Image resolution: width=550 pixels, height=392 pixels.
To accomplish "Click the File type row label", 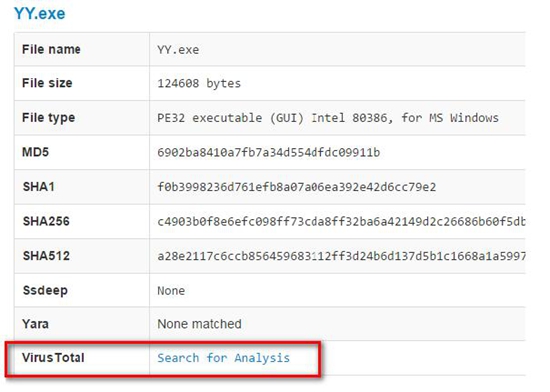I will [x=48, y=118].
